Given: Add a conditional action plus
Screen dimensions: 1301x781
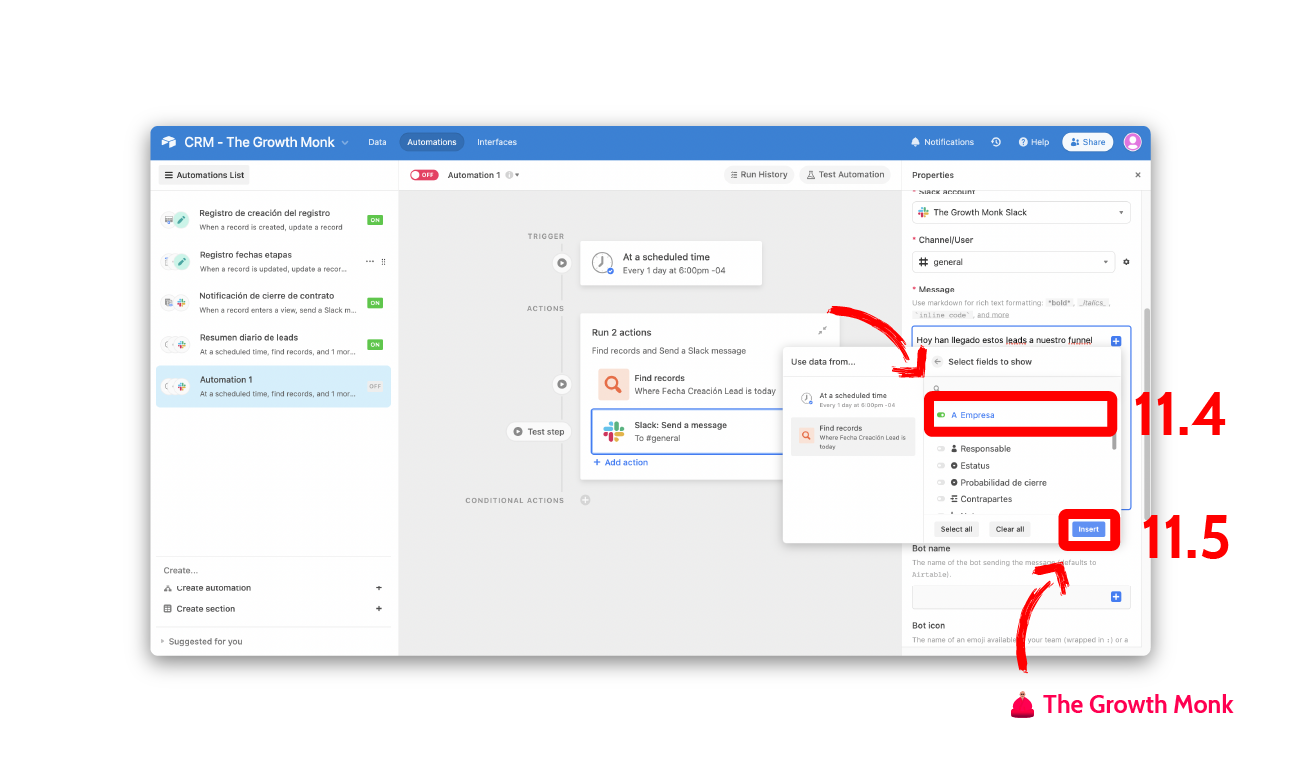Looking at the screenshot, I should [x=585, y=500].
